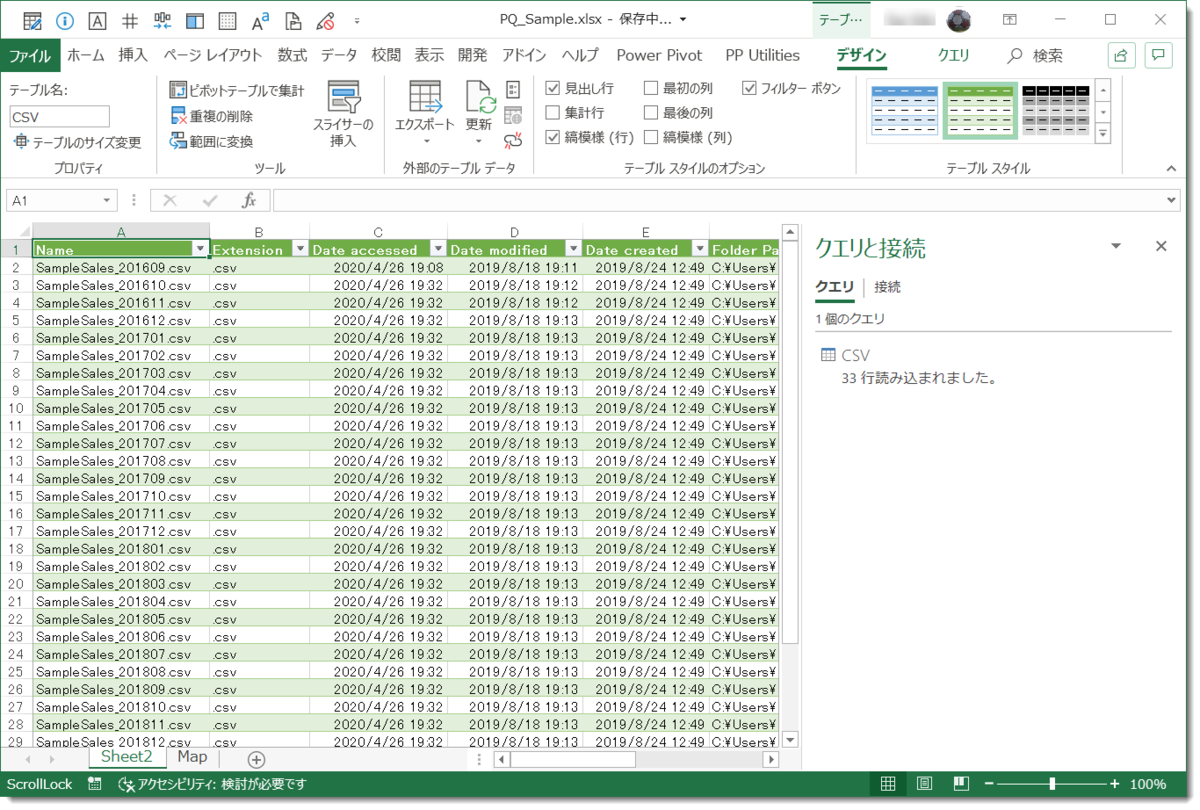Add a new worksheet with the plus button

pos(255,758)
